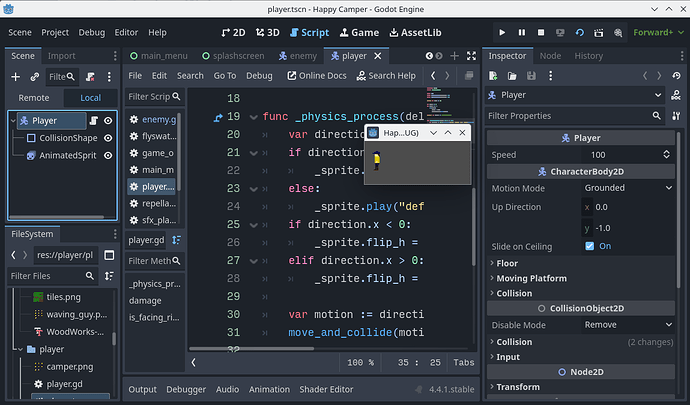Switch the scene tree to Local
Viewport: 690px width, 405px height.
[x=91, y=98]
